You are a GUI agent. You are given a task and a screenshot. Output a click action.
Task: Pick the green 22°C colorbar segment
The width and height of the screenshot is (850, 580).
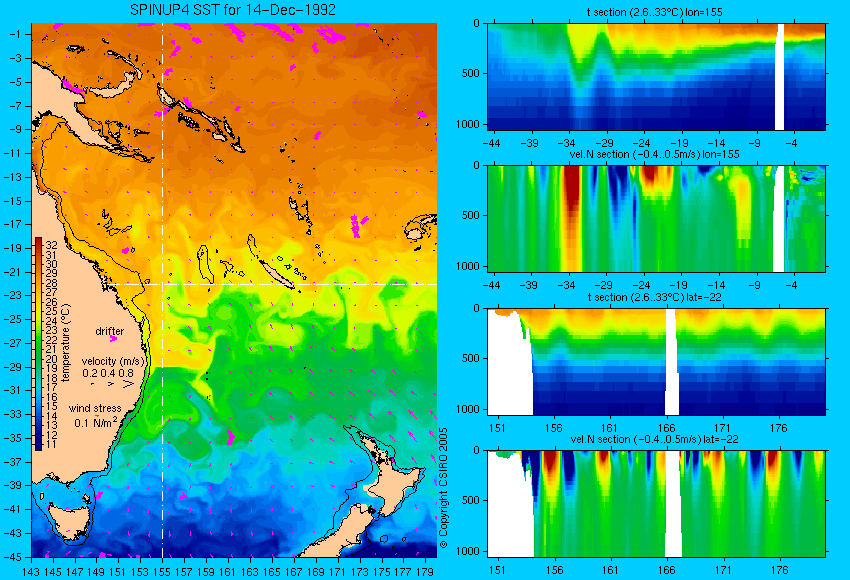pos(38,339)
